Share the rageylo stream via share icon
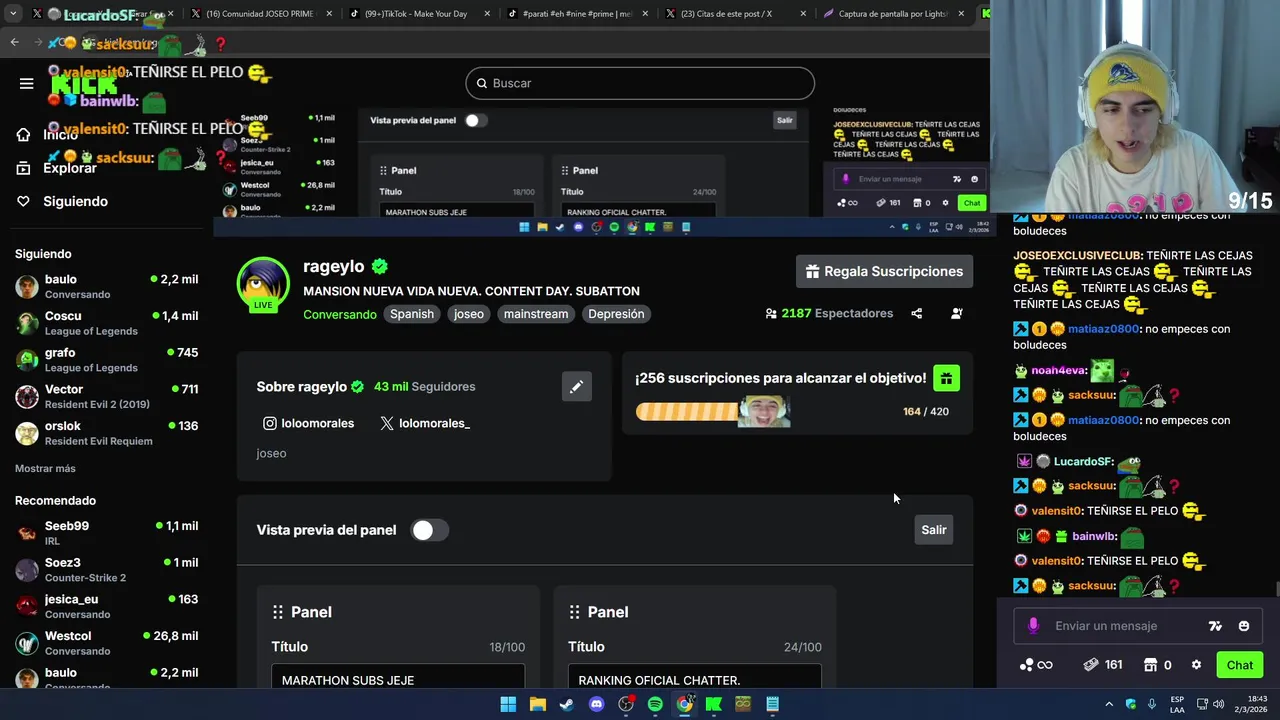The height and width of the screenshot is (720, 1280). pyautogui.click(x=916, y=313)
